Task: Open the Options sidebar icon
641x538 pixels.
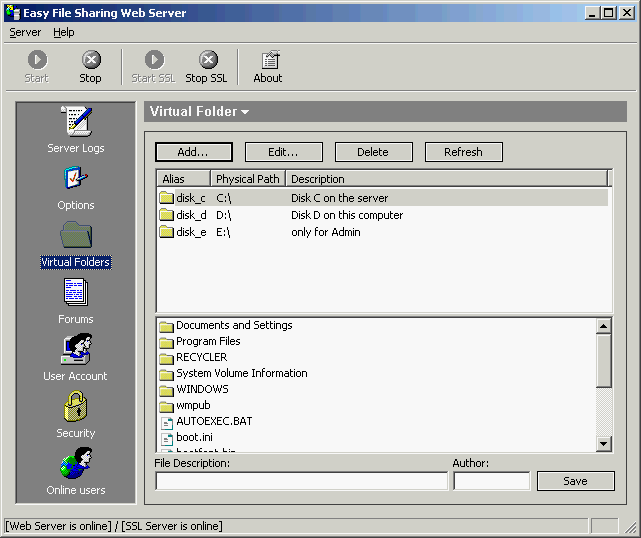Action: click(76, 178)
